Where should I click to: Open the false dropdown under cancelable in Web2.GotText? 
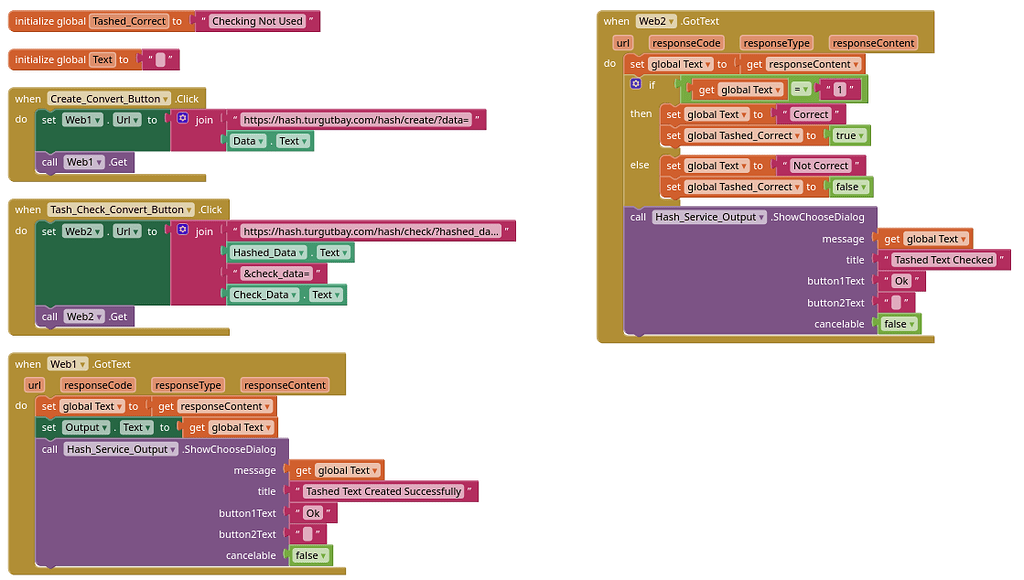tap(899, 323)
